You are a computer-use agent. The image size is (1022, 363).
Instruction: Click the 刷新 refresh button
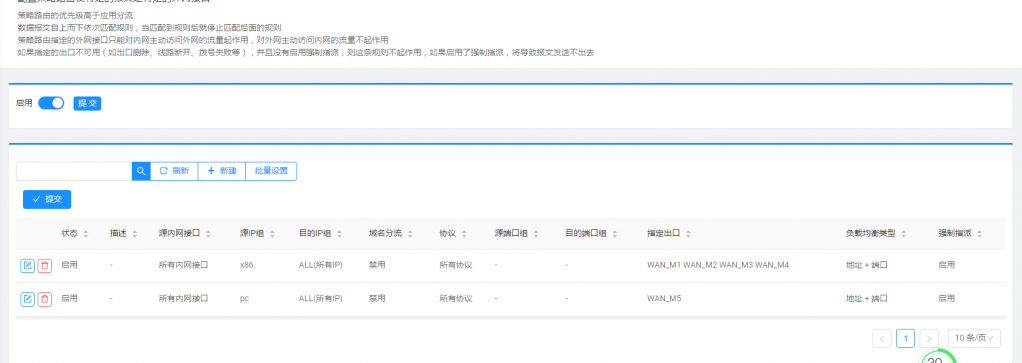(x=174, y=171)
